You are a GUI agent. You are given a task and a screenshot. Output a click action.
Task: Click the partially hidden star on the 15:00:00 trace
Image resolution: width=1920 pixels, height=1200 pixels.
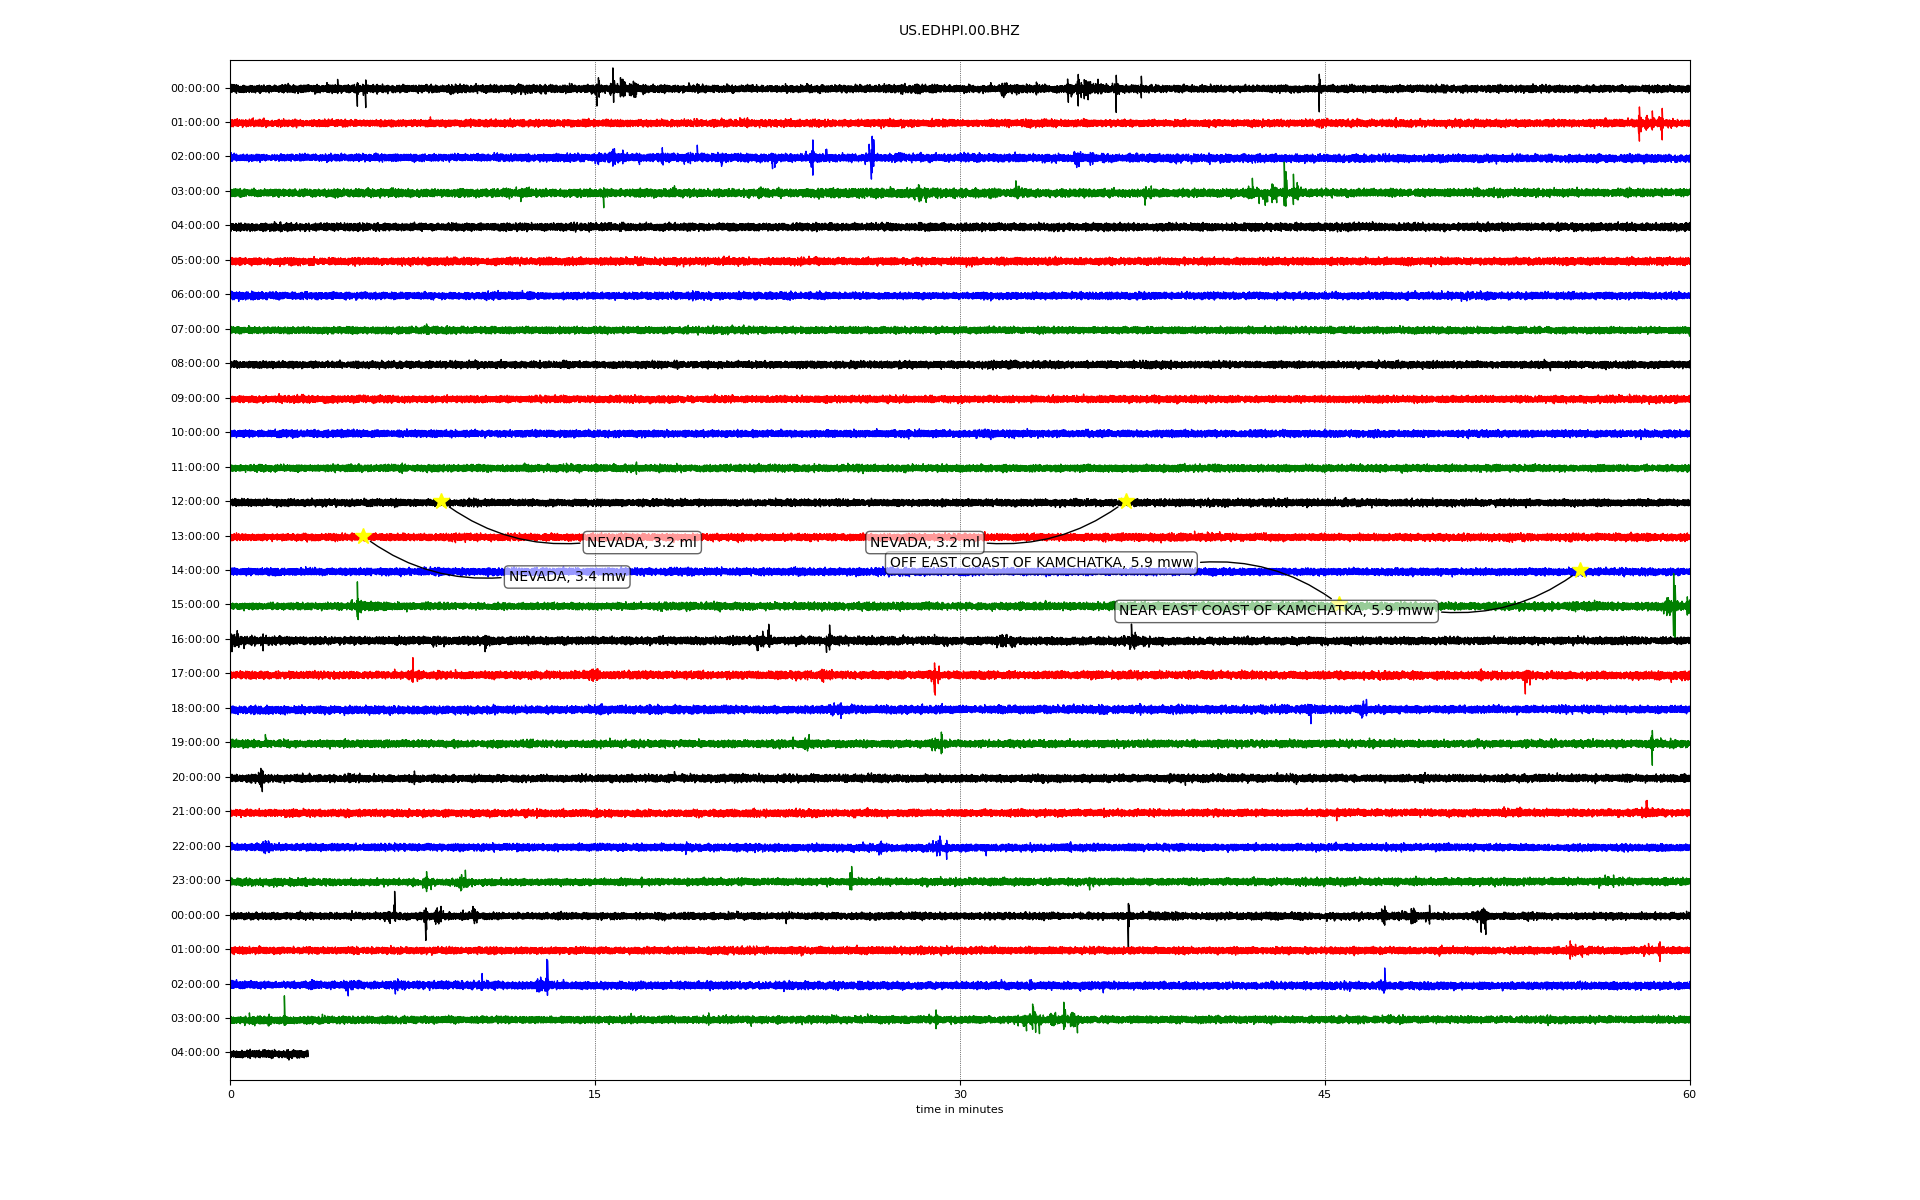(1338, 603)
